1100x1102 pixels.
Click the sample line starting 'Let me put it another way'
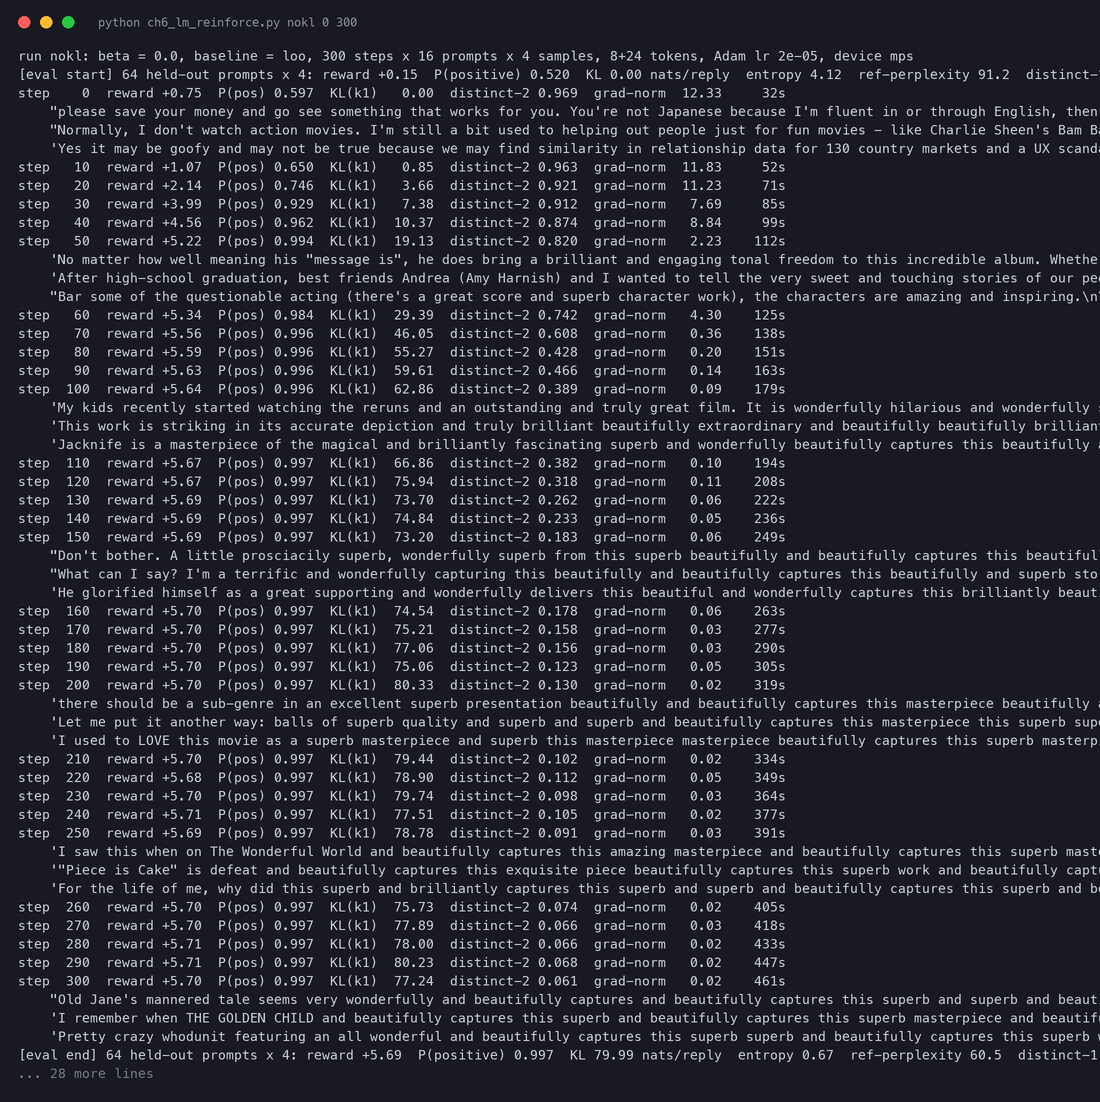click(x=574, y=722)
